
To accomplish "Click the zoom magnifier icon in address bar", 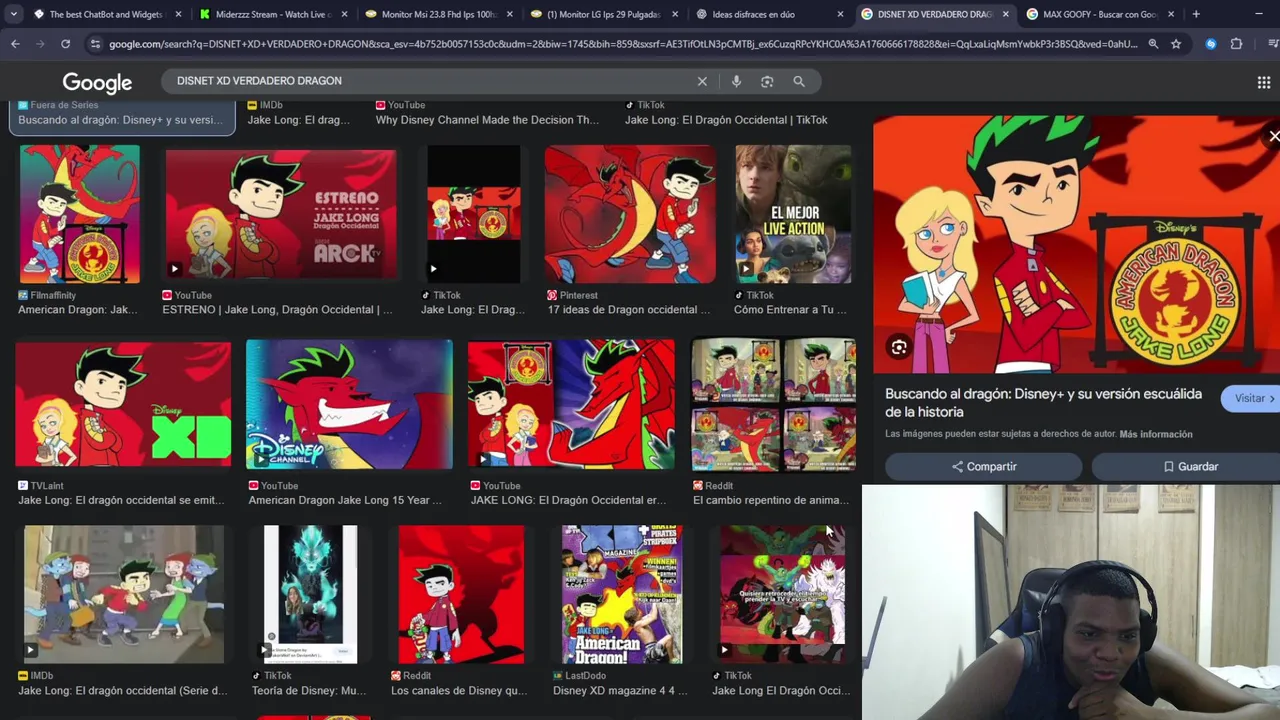I will click(1153, 44).
